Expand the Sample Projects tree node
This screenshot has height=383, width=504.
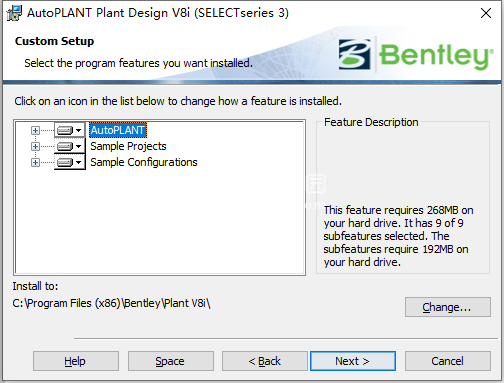tap(35, 146)
